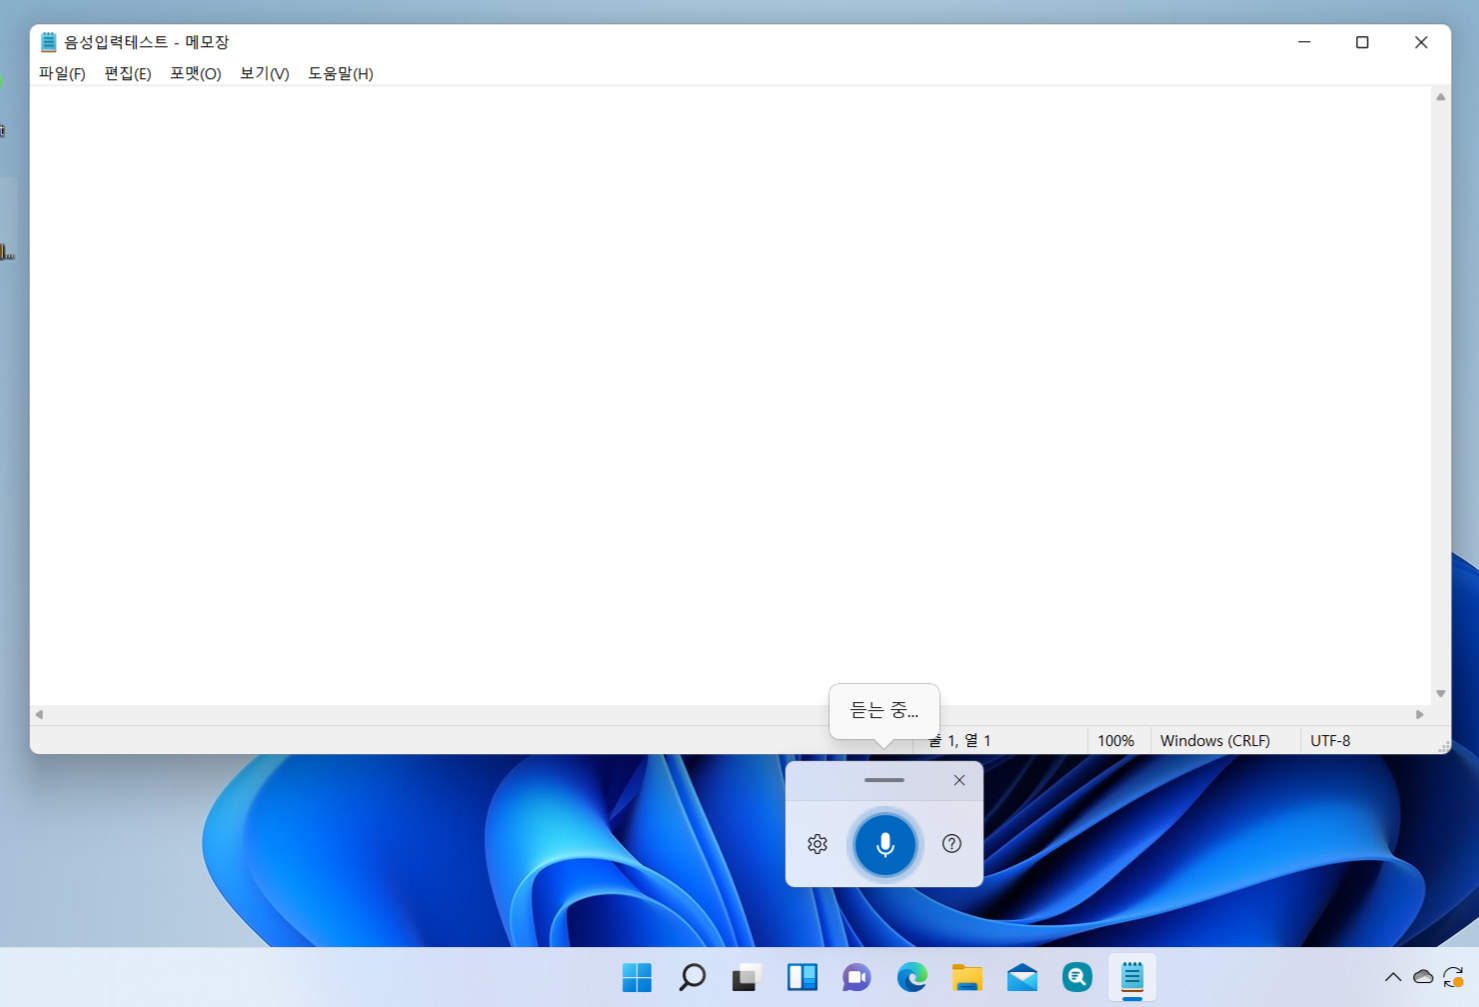
Task: Click the resize grip in status bar
Action: (1443, 746)
